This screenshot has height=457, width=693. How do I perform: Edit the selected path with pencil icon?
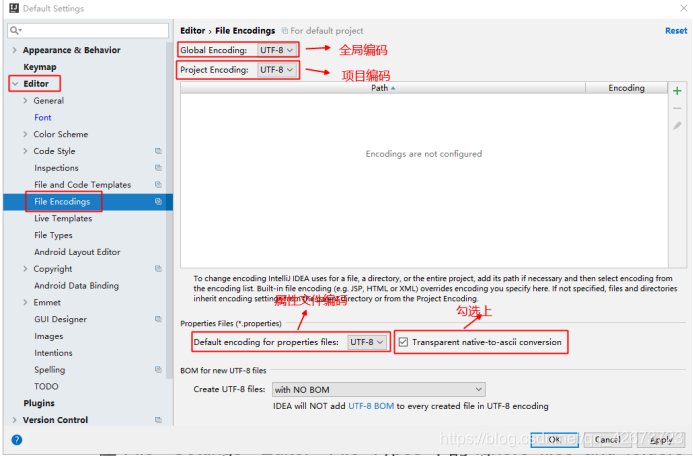click(677, 126)
